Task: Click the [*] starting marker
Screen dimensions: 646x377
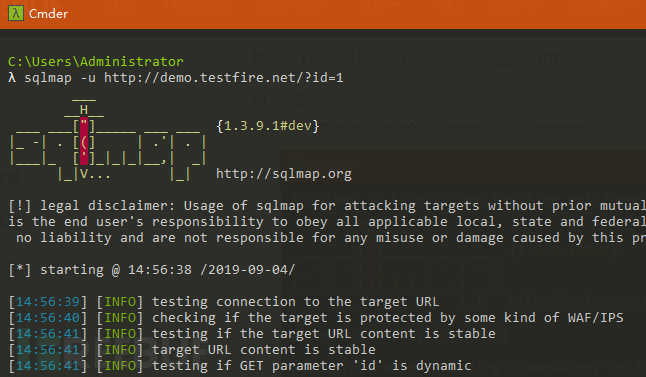Action: tap(20, 270)
